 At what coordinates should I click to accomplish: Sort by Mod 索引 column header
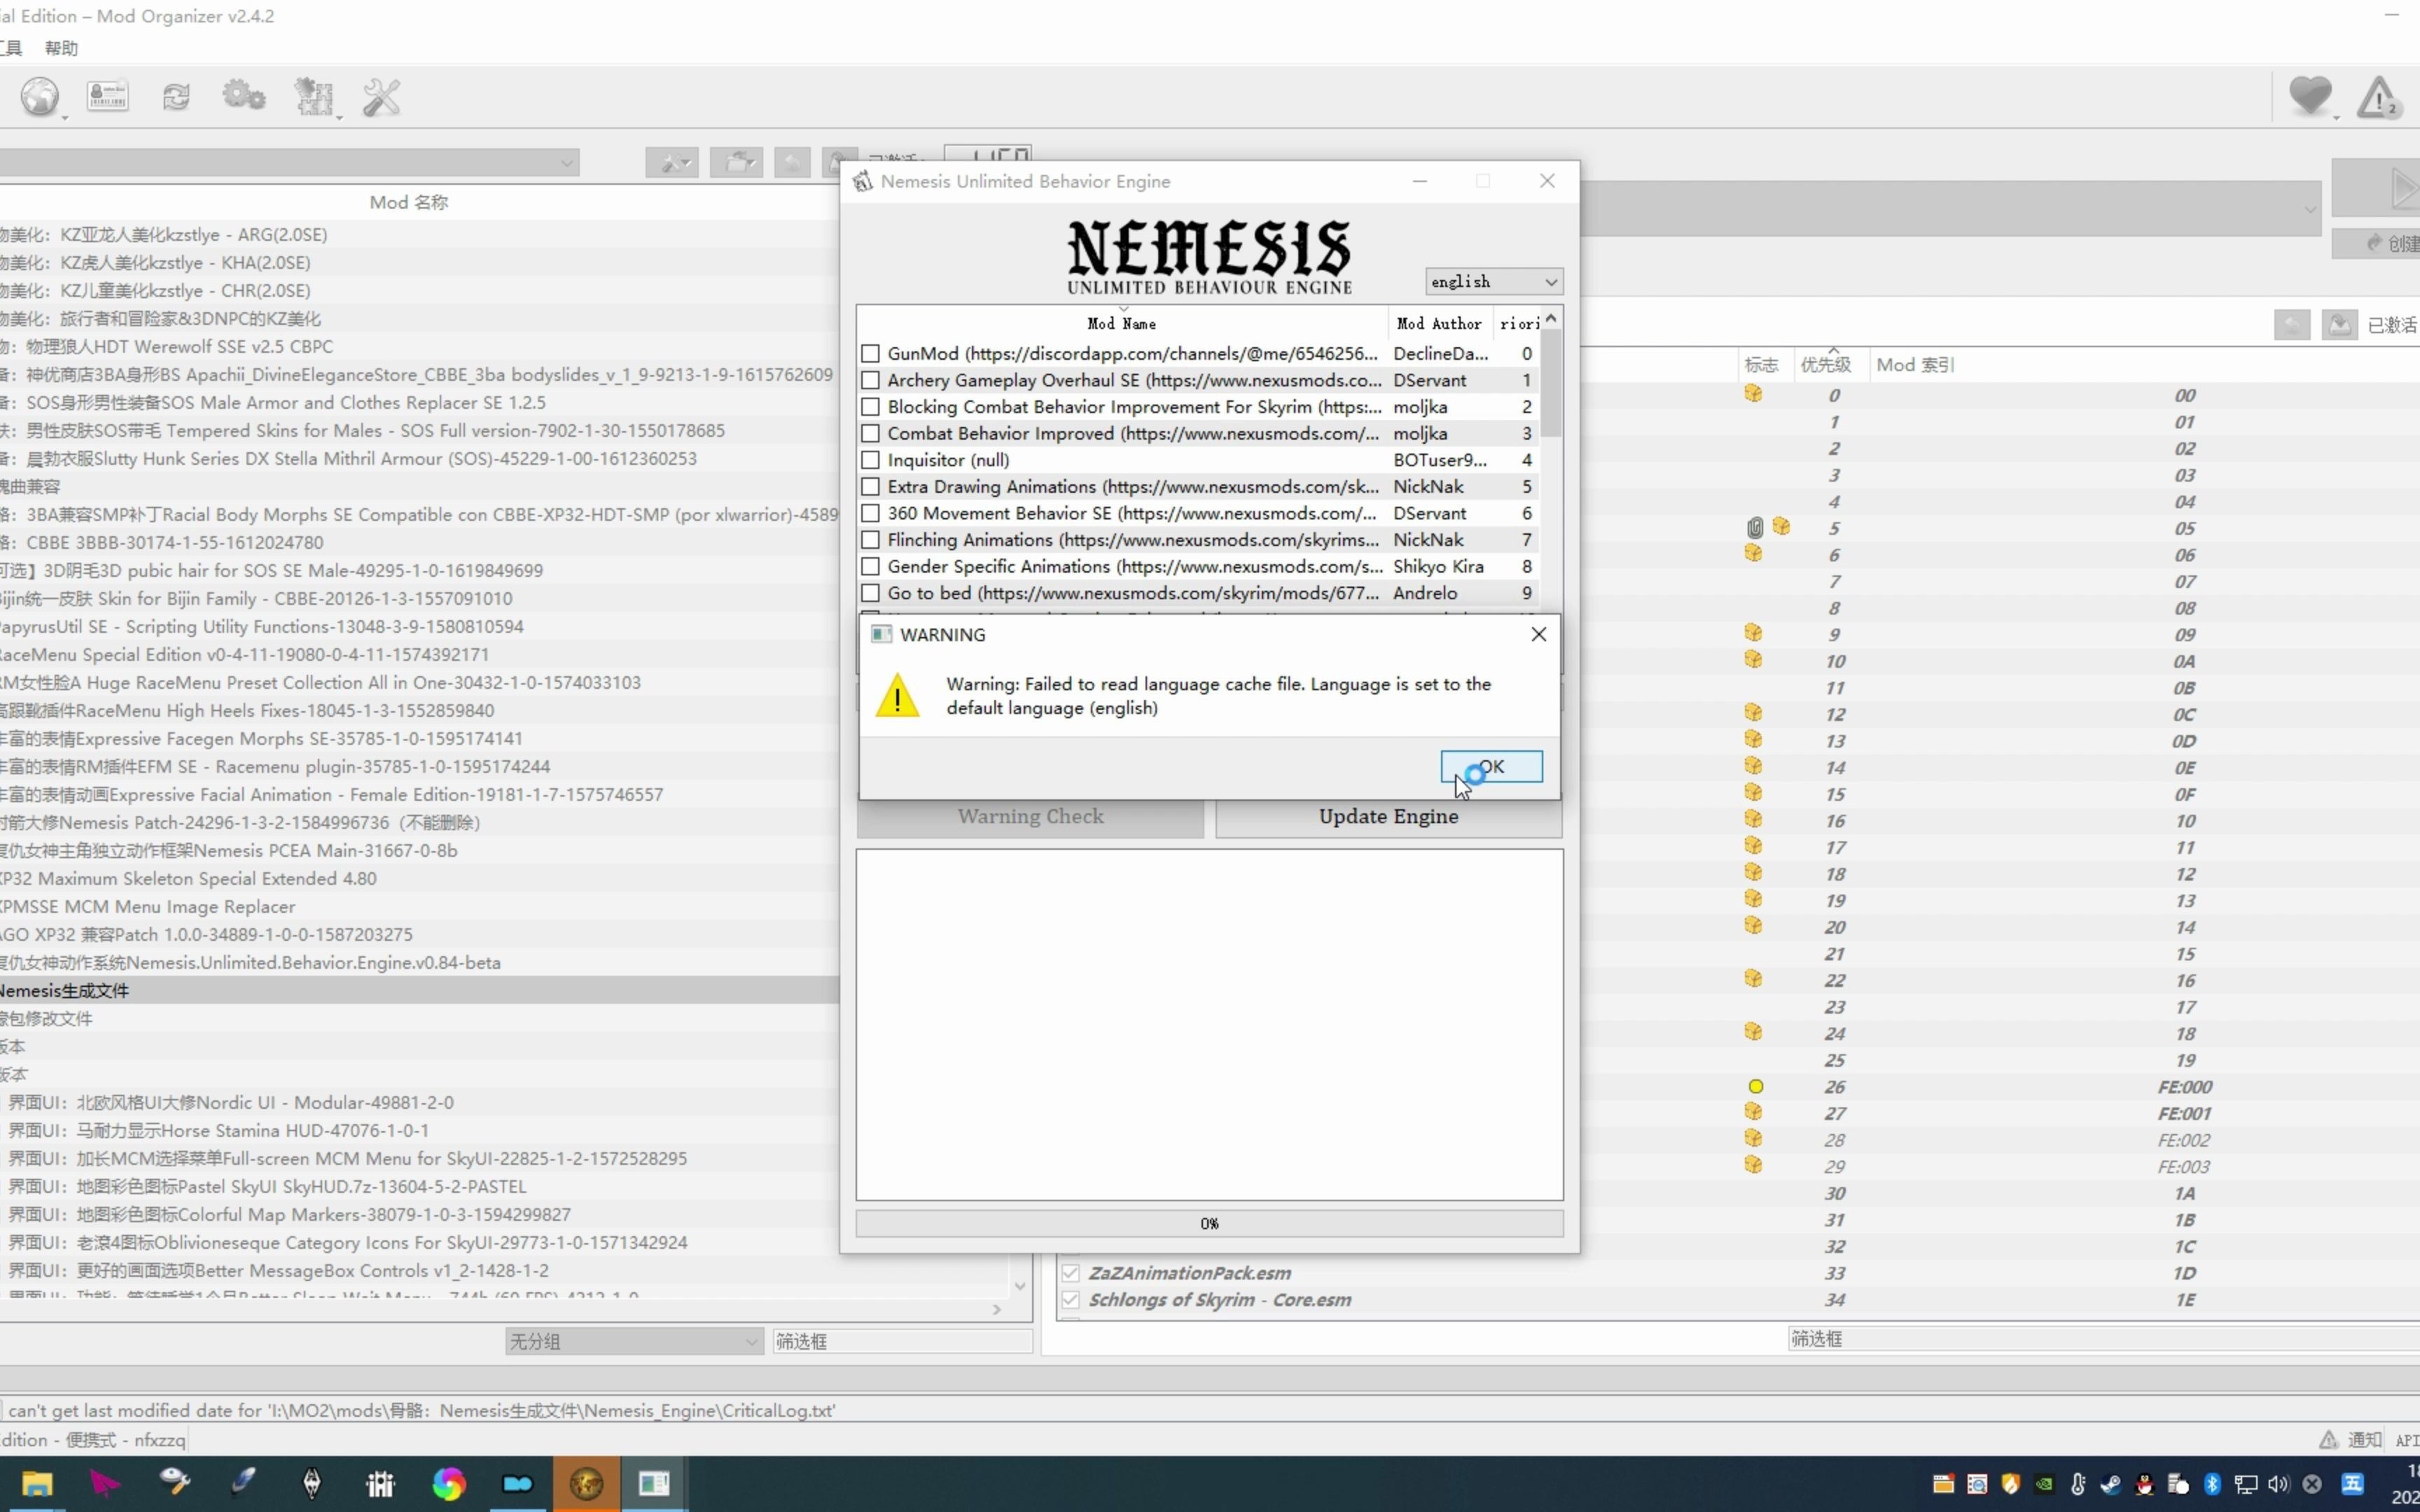(1915, 365)
